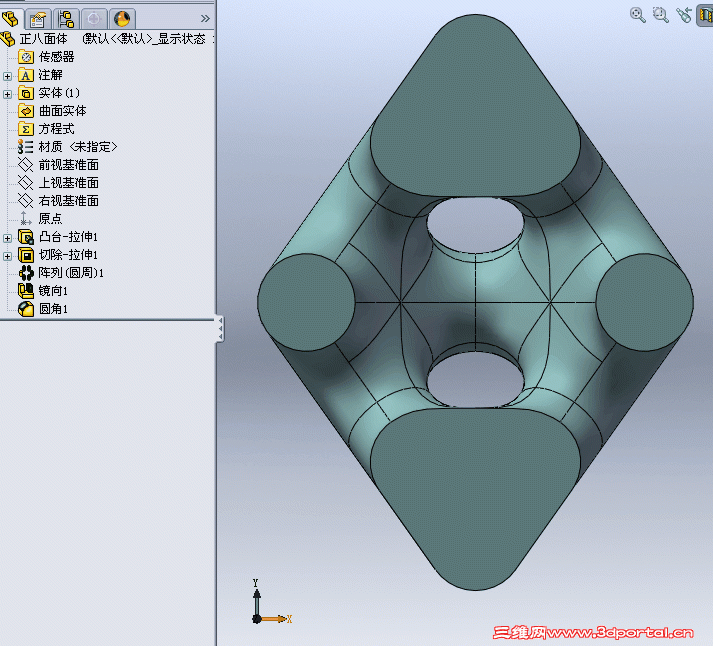Image resolution: width=713 pixels, height=646 pixels.
Task: Select the 曲面实体 label text
Action: pos(62,111)
